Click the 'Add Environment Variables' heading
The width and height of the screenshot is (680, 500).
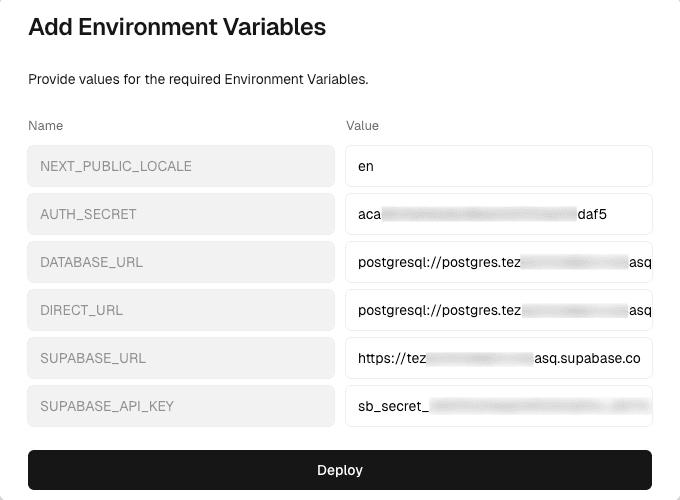tap(177, 27)
